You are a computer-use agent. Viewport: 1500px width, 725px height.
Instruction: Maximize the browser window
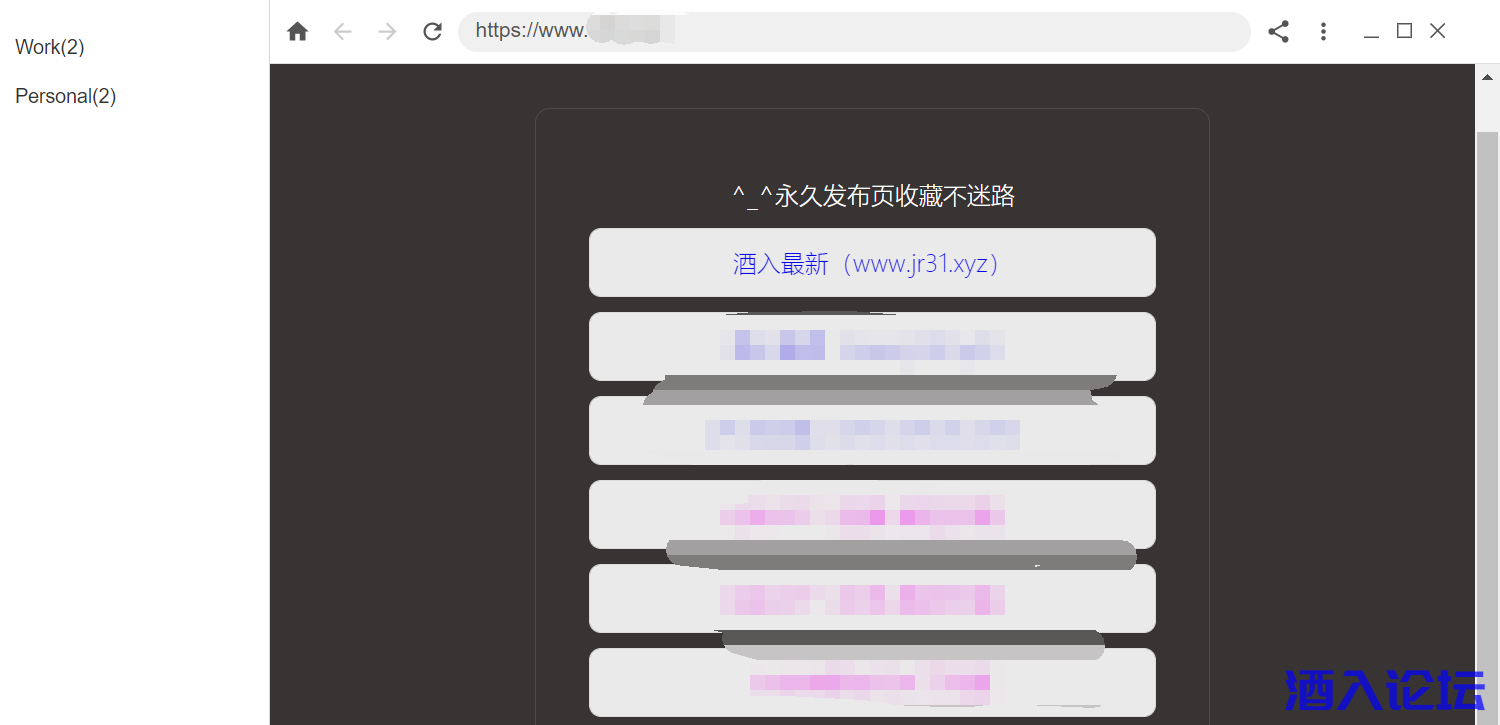click(x=1404, y=31)
